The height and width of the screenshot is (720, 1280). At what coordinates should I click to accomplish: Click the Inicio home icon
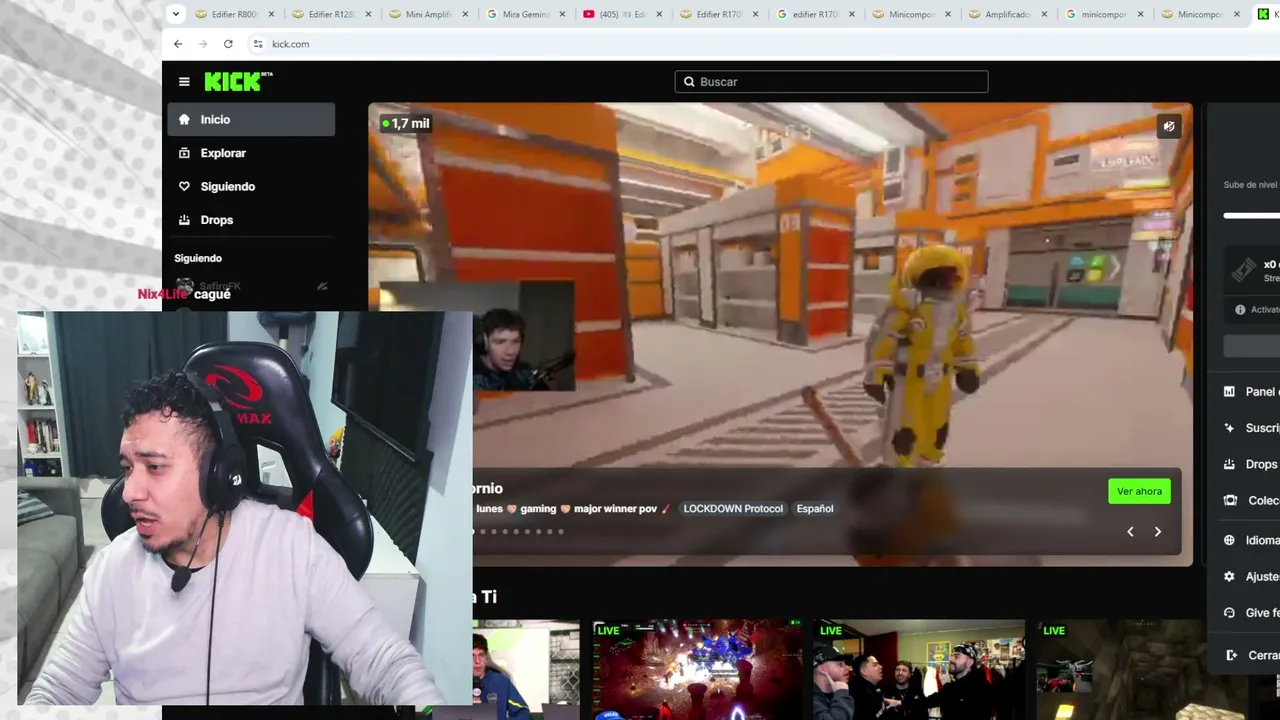(184, 119)
